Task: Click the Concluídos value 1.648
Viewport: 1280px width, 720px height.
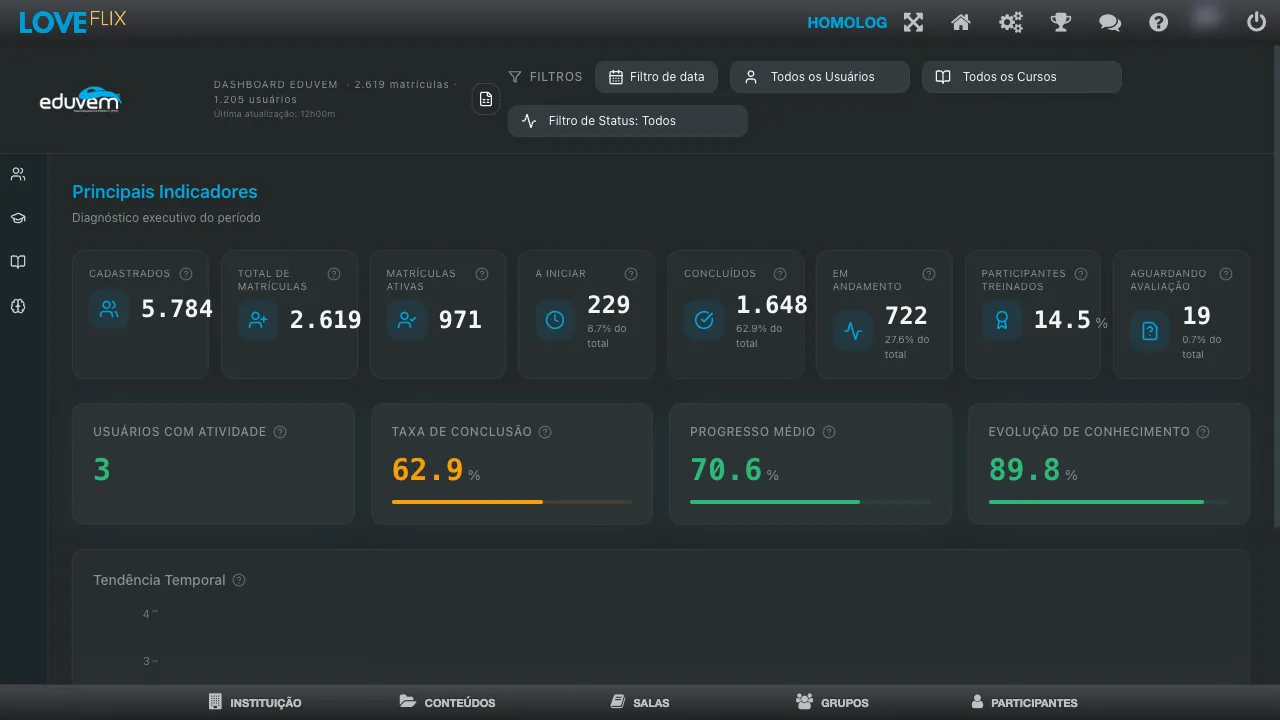Action: [772, 305]
